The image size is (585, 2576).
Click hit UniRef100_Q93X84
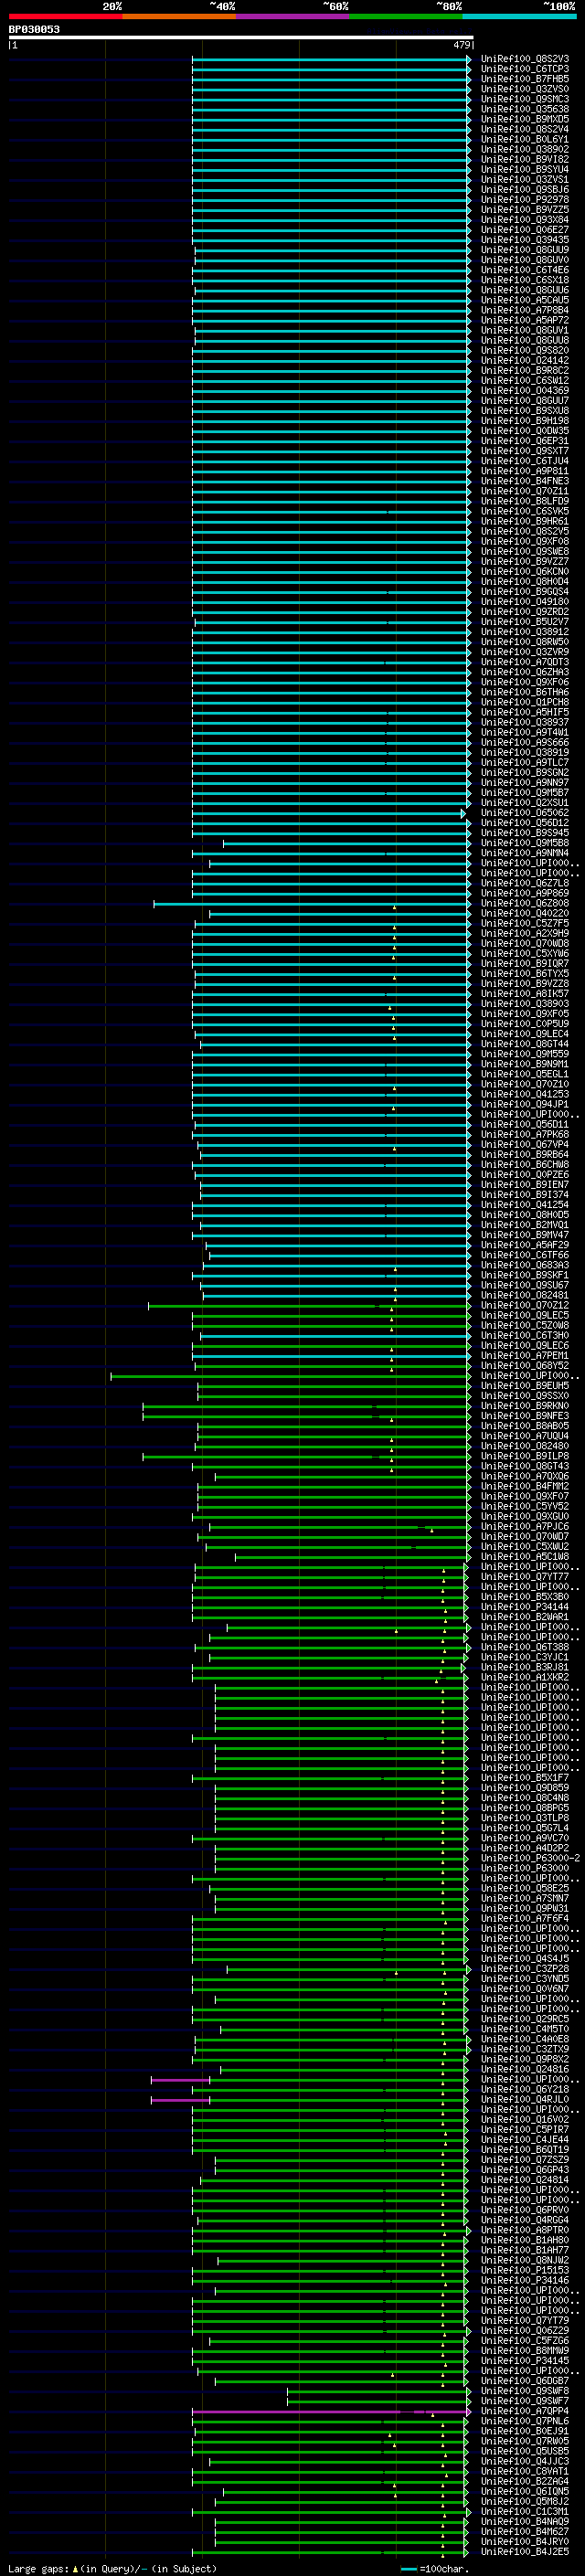(x=525, y=220)
